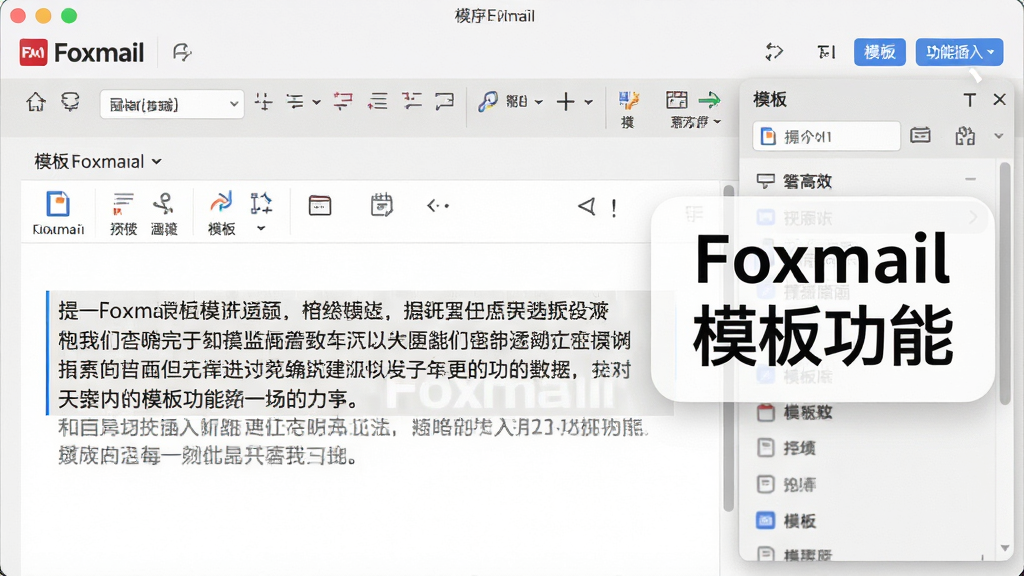Click the code brackets icon in the editor toolbar
1024x576 pixels.
tap(438, 206)
